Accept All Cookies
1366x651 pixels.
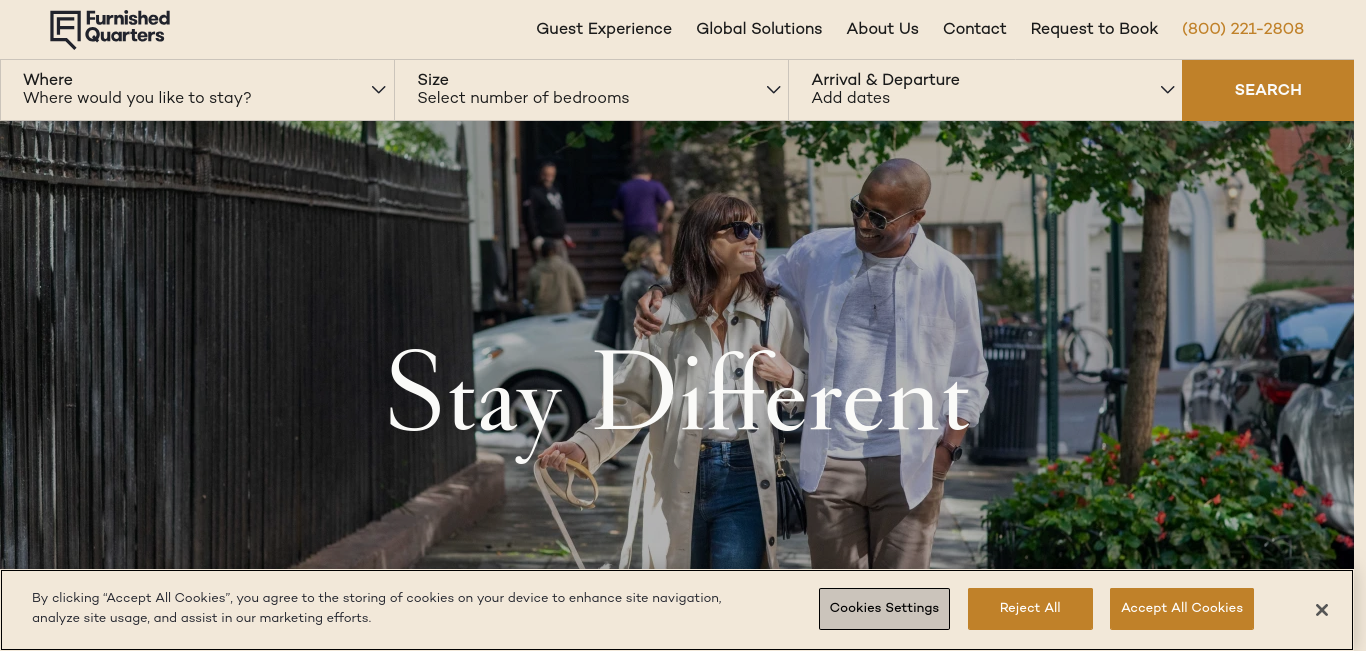1182,609
